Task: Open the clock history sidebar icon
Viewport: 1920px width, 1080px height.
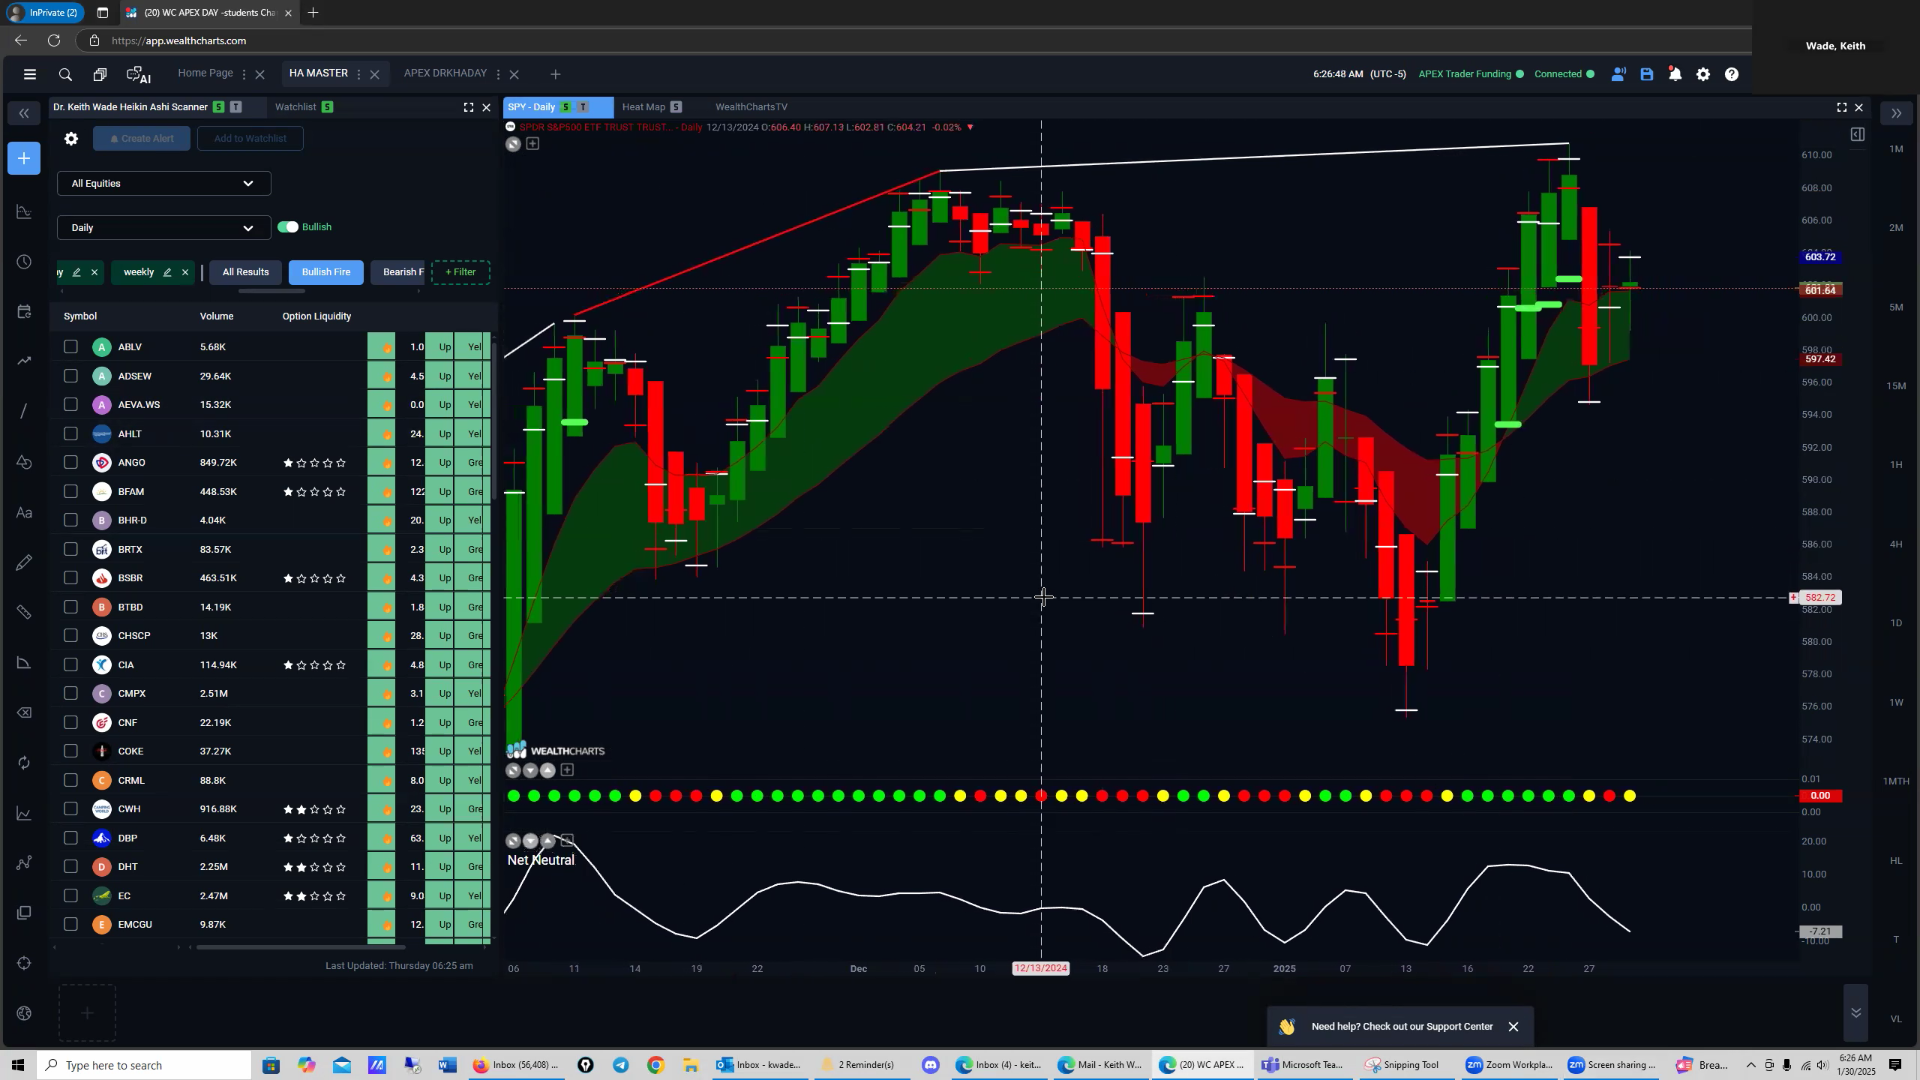Action: tap(24, 262)
